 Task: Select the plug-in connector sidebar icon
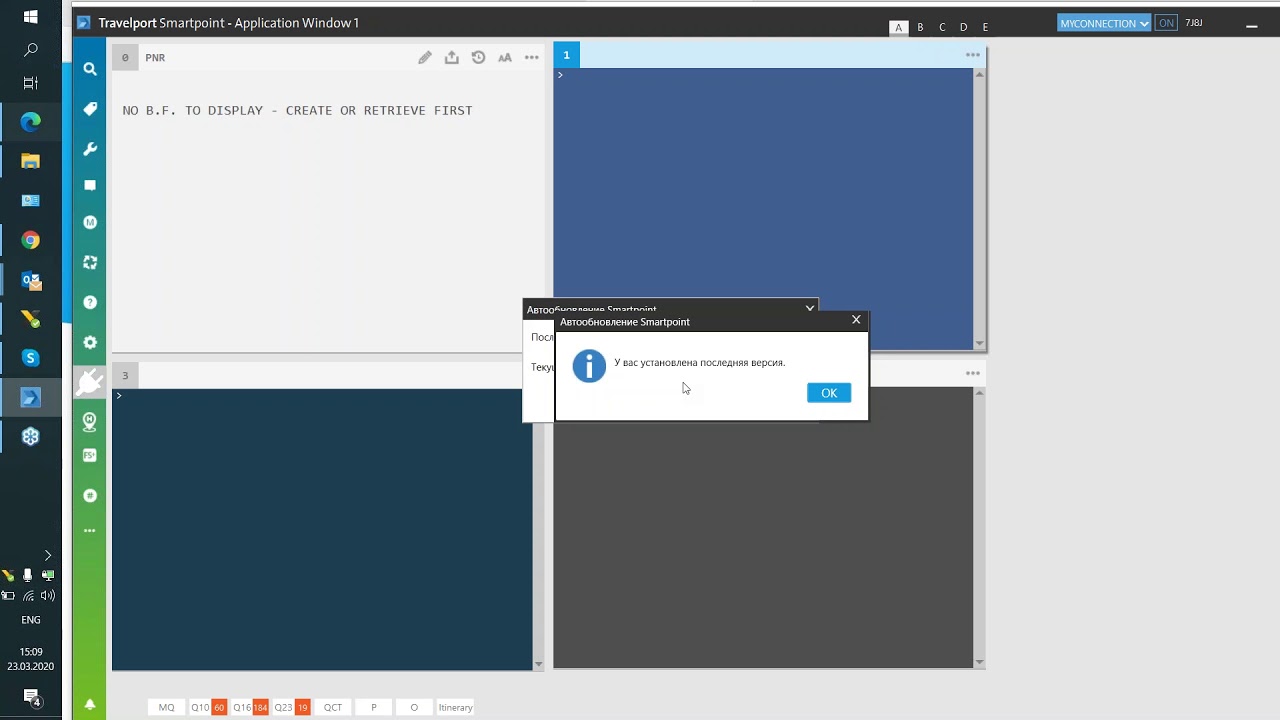coord(89,382)
